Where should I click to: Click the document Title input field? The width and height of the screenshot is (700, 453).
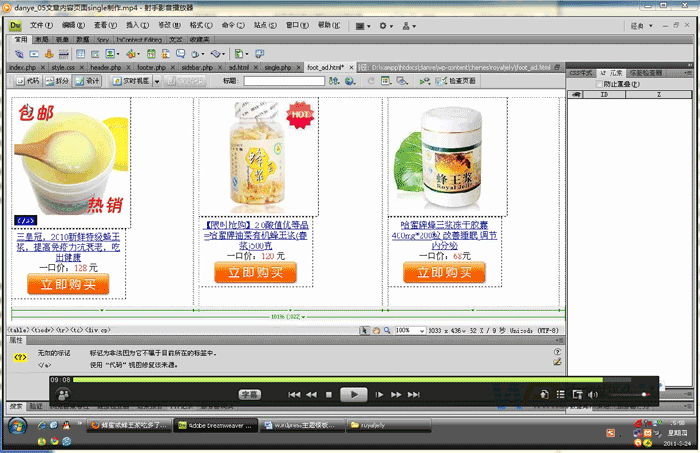pos(284,81)
